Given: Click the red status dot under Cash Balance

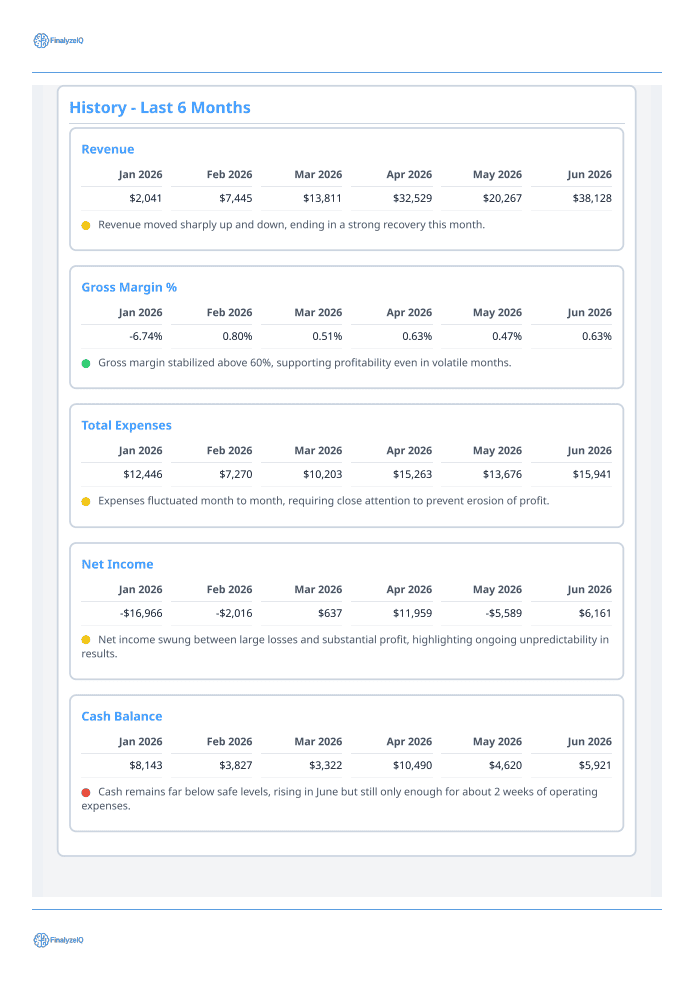Looking at the screenshot, I should [86, 792].
